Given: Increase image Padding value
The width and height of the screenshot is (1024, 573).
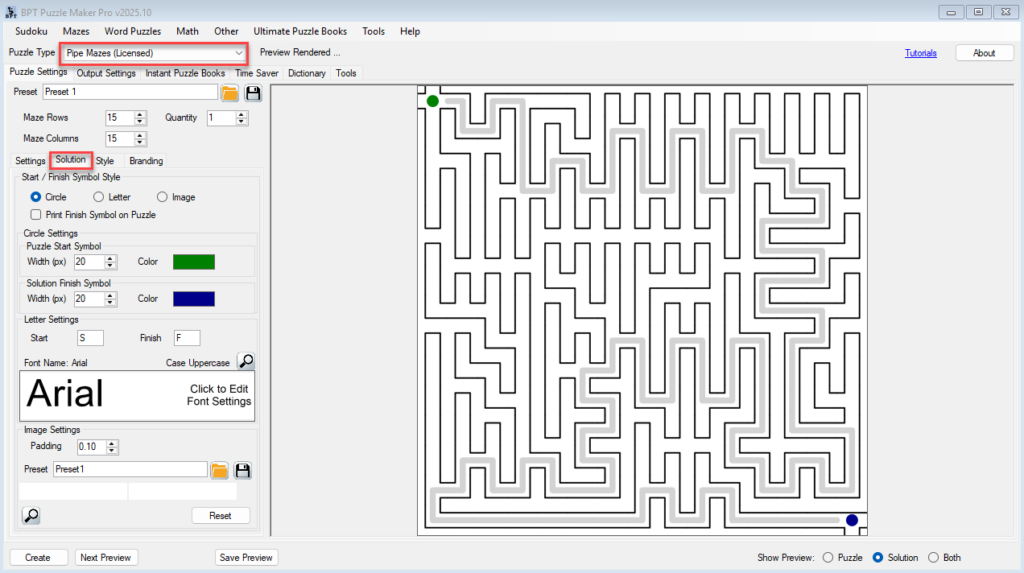Looking at the screenshot, I should click(x=112, y=444).
